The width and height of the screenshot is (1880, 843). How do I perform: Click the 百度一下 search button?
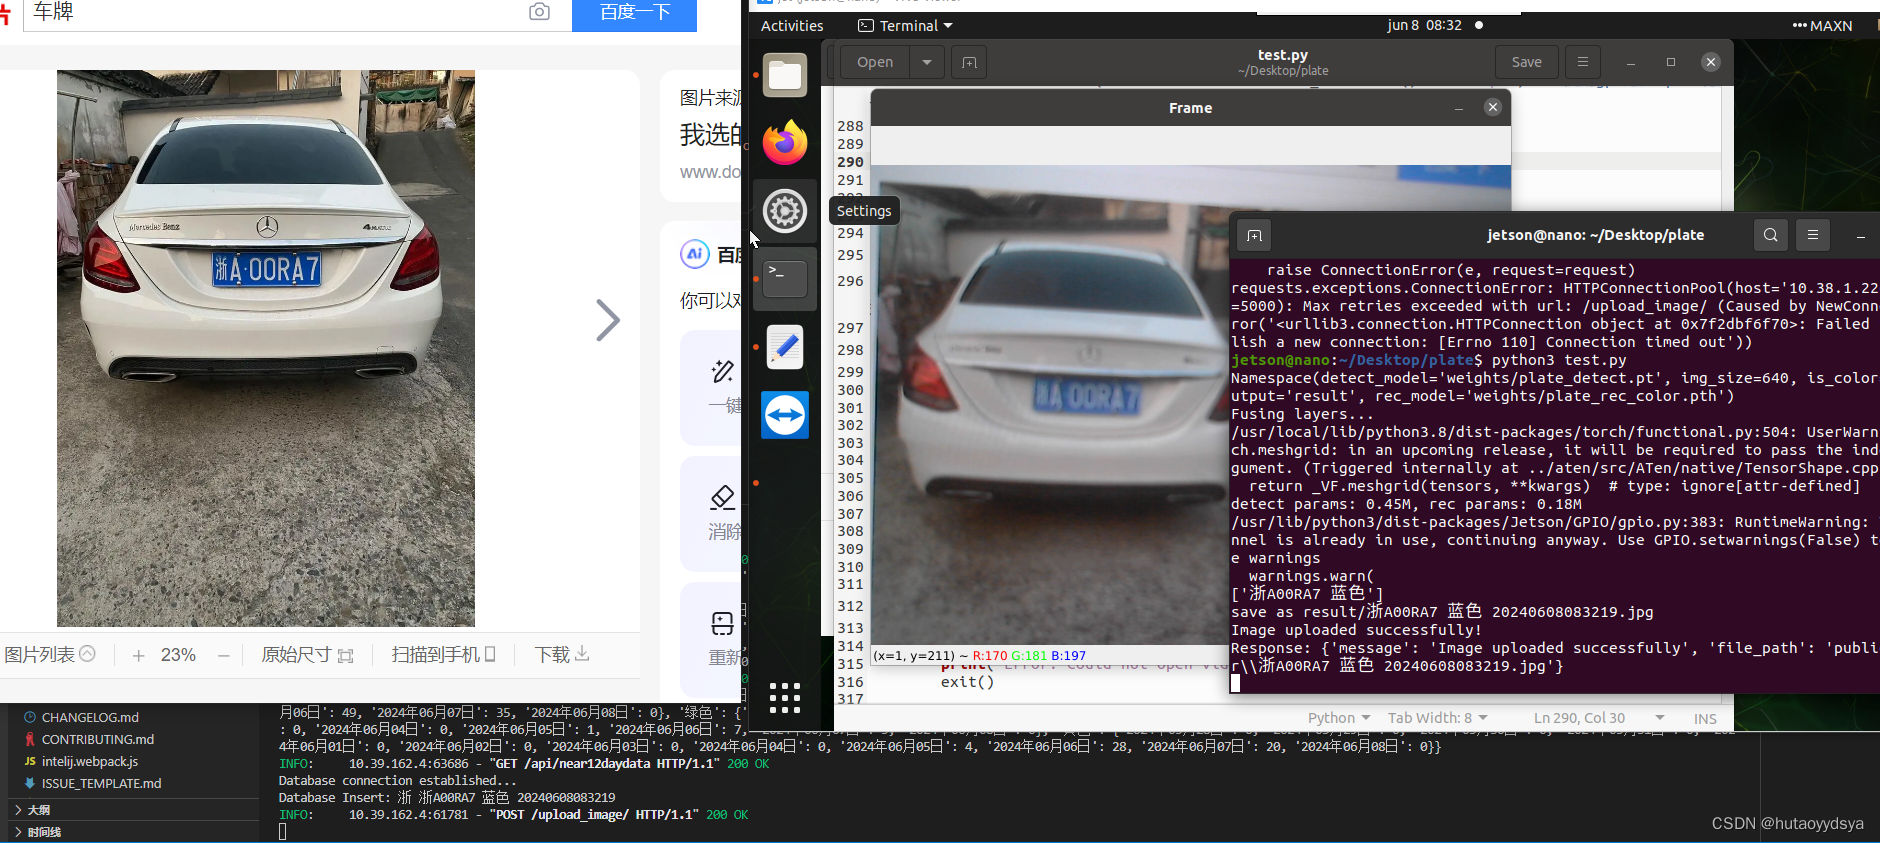click(634, 13)
